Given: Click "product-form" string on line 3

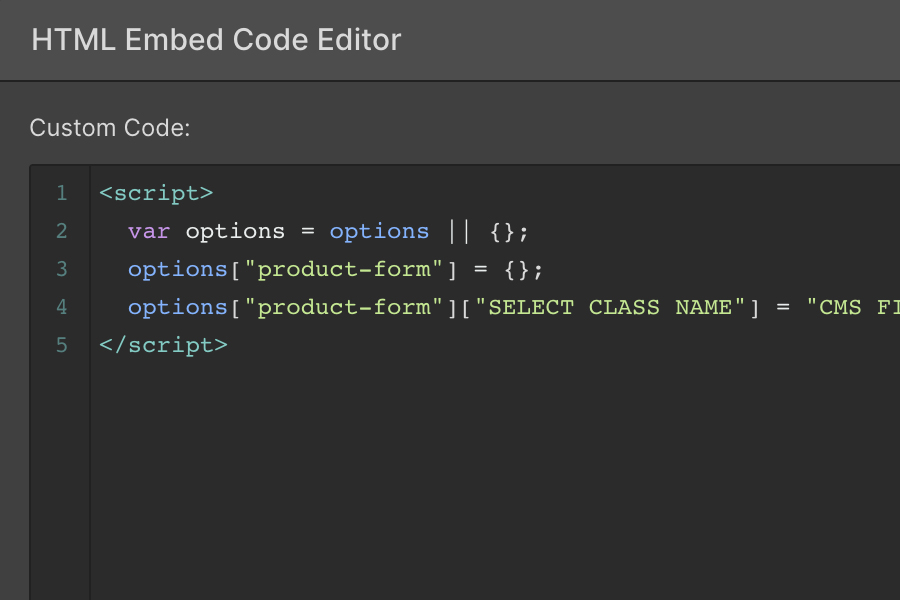Looking at the screenshot, I should (344, 269).
